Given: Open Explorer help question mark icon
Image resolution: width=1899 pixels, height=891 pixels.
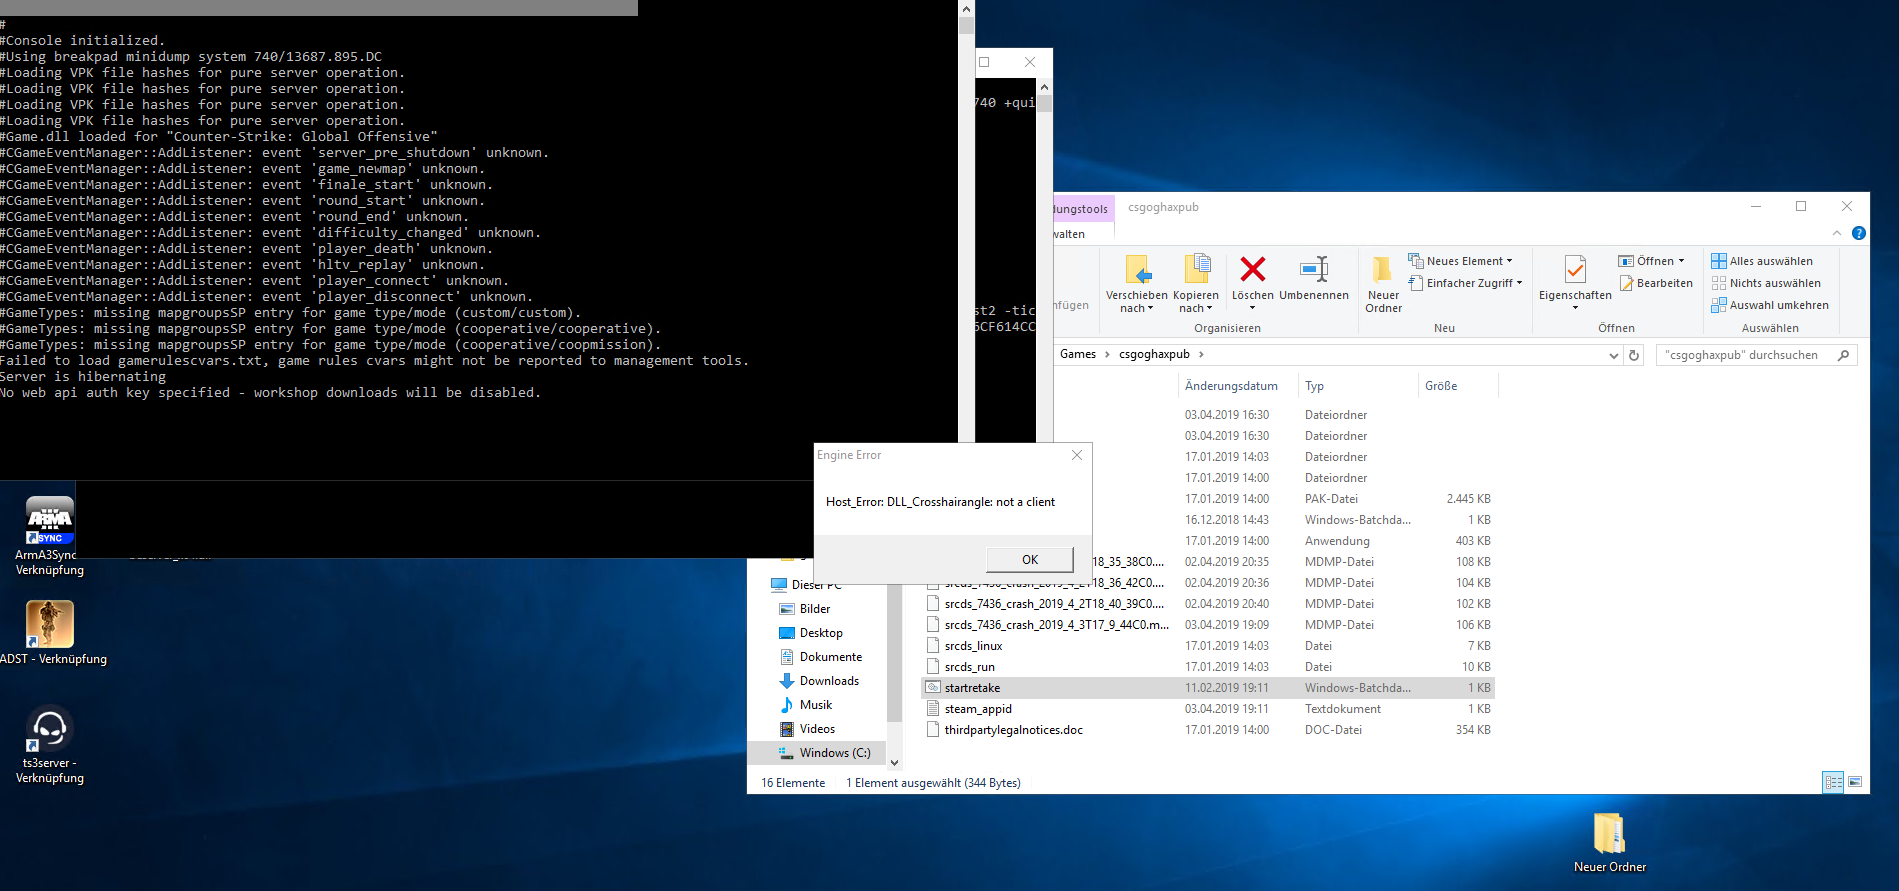Looking at the screenshot, I should coord(1858,233).
